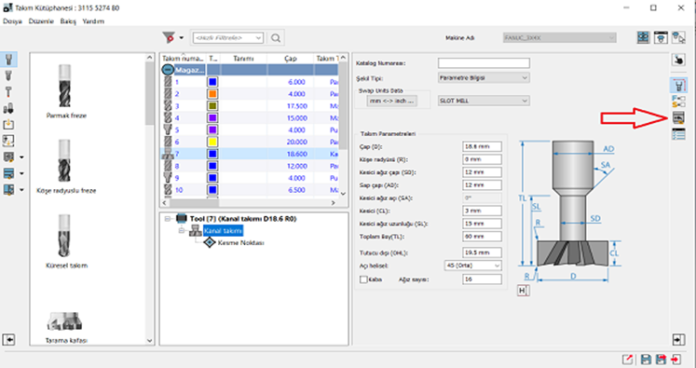Click the Katalog Numarası input field

click(483, 63)
